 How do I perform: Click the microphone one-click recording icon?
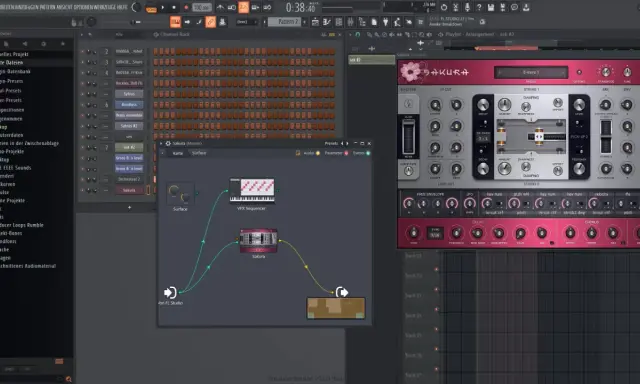click(x=467, y=7)
